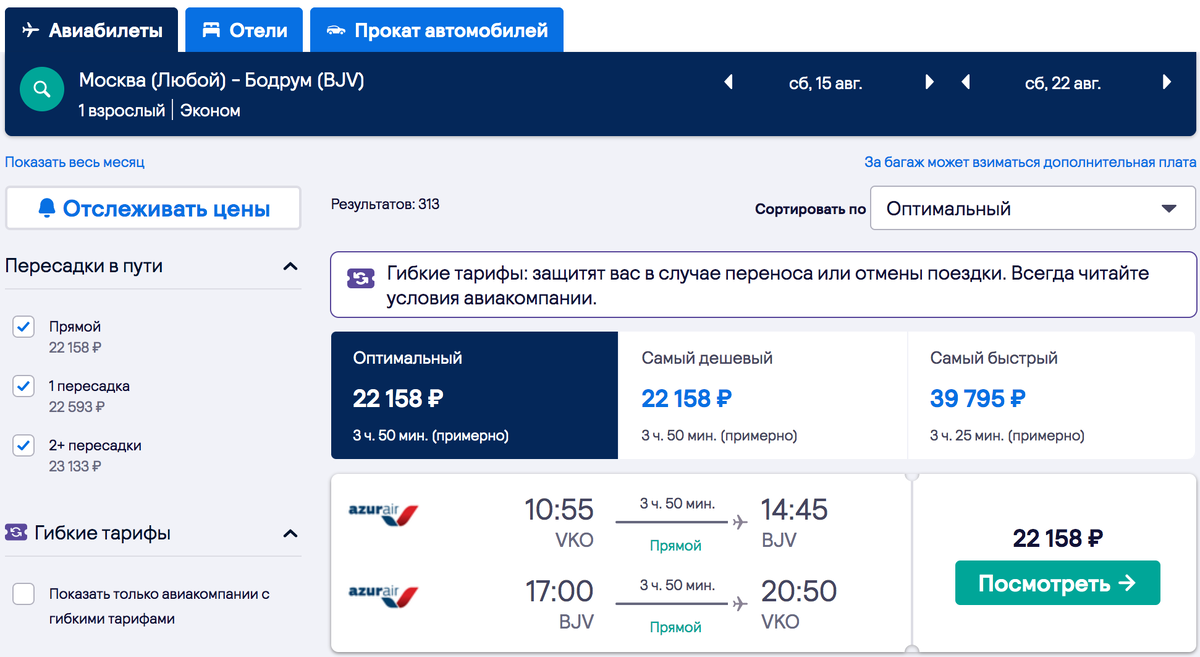Open the Показать весь месяц link
The image size is (1200, 657).
pyautogui.click(x=75, y=162)
